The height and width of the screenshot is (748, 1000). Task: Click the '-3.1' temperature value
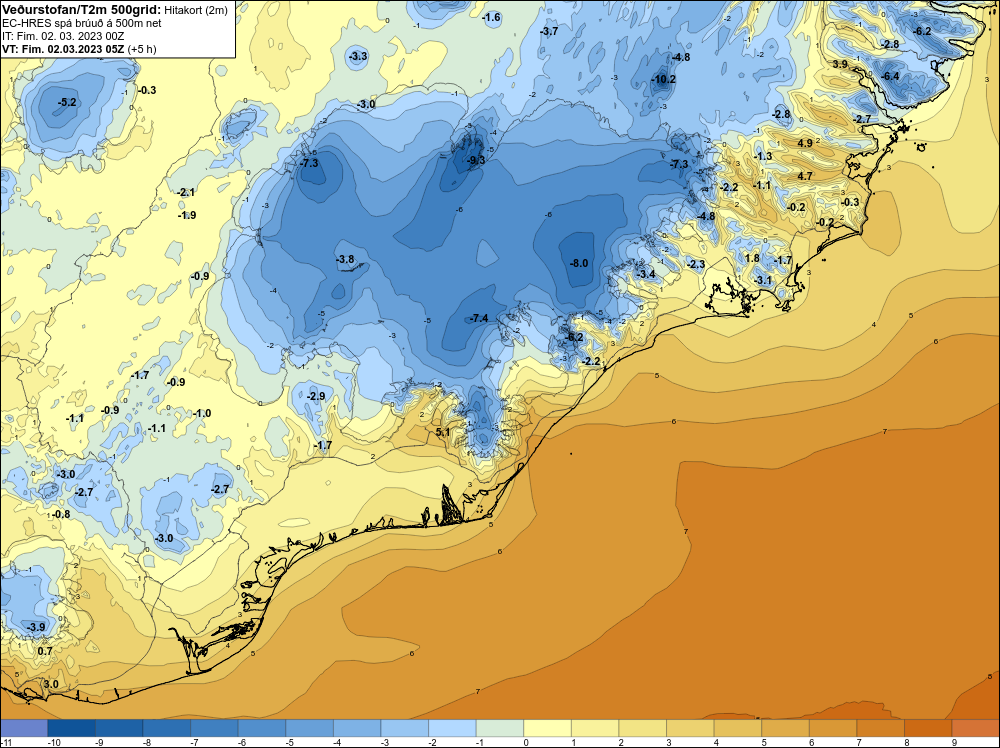coord(763,280)
